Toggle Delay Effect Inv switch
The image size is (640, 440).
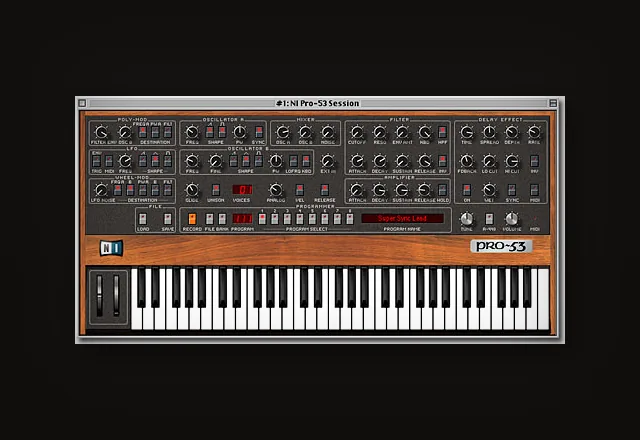[x=534, y=161]
